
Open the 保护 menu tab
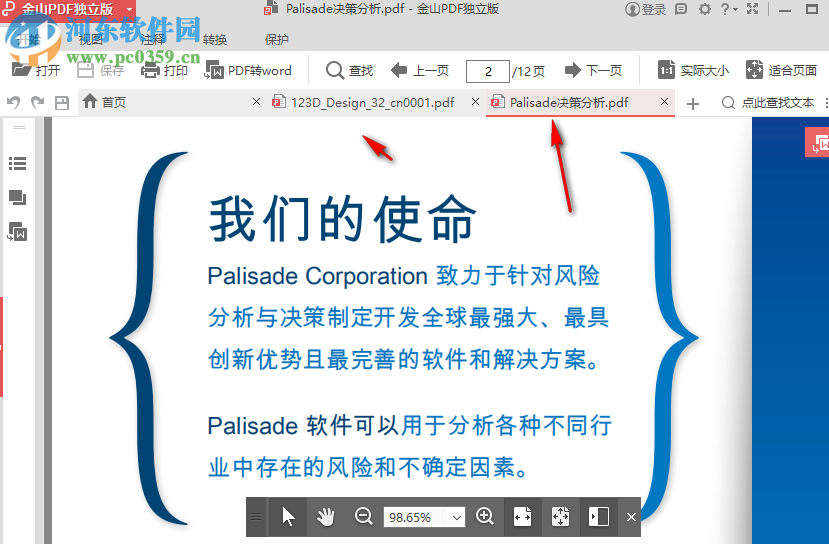coord(277,40)
